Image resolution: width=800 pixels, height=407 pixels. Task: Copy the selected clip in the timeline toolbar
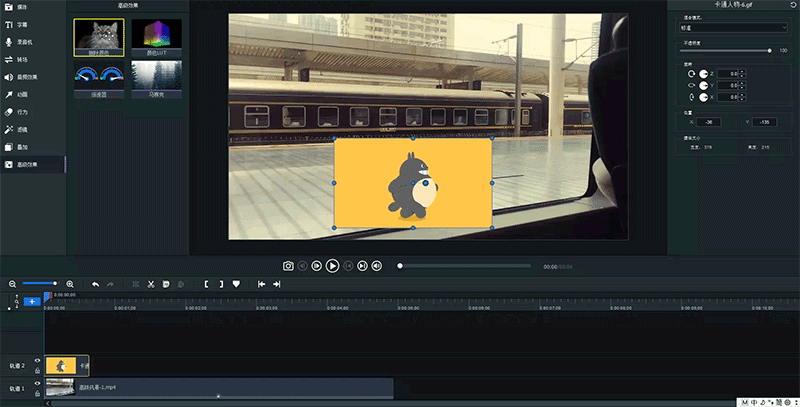coord(166,284)
